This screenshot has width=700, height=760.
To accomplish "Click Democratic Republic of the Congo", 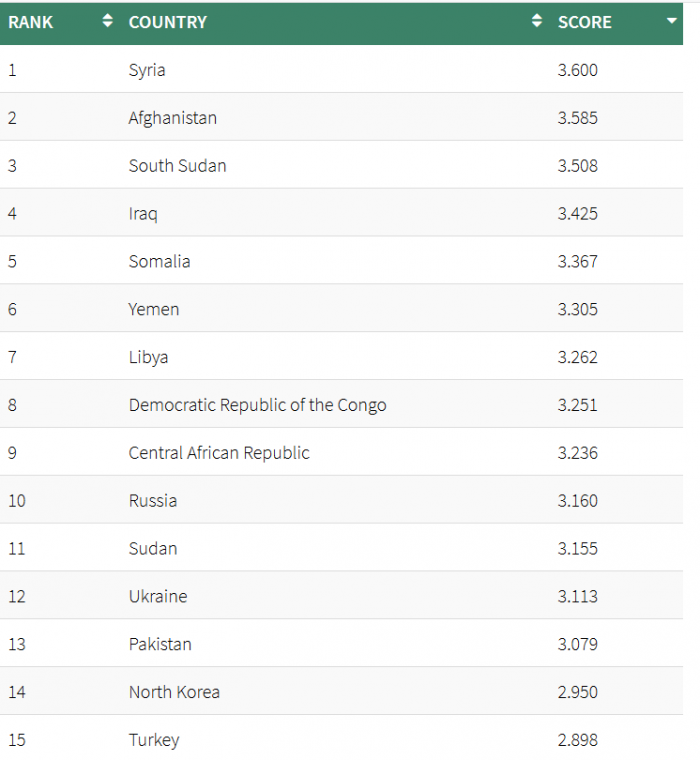I will point(257,405).
